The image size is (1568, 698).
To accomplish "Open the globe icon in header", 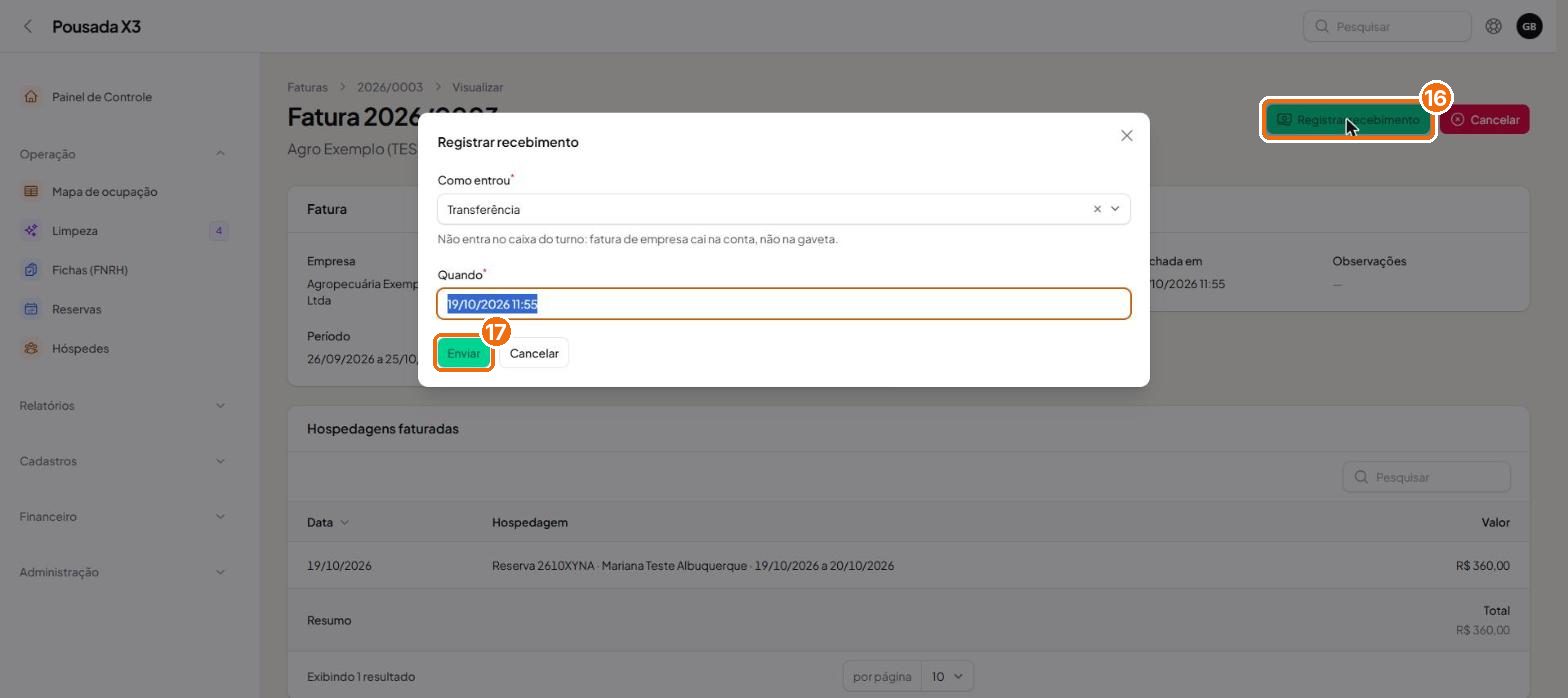I will tap(1493, 26).
